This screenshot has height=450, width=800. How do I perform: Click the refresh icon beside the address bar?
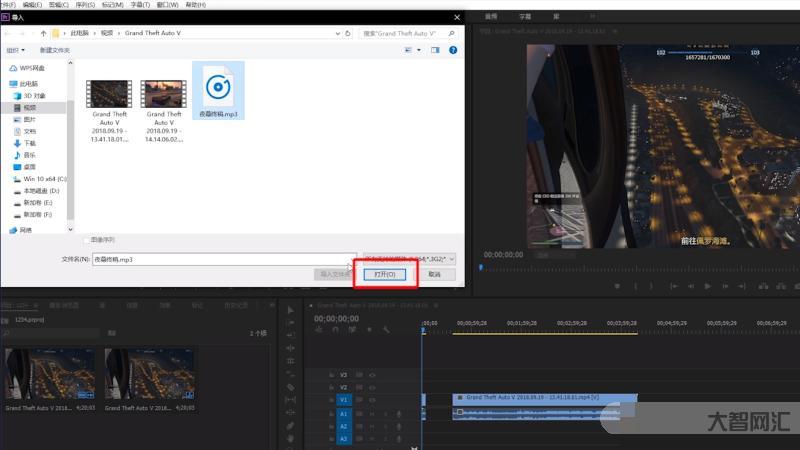(x=348, y=33)
